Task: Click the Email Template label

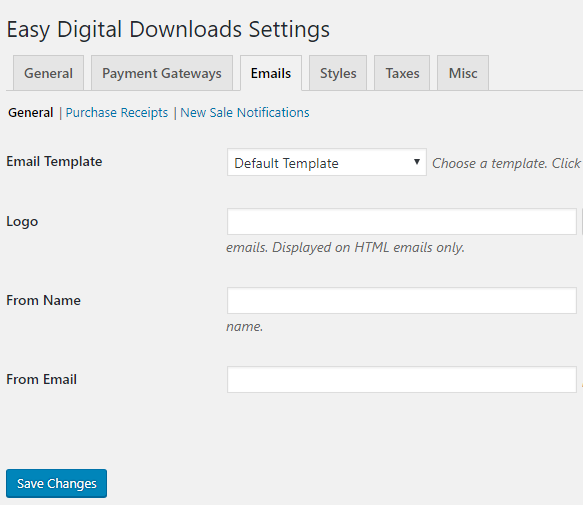Action: click(54, 161)
